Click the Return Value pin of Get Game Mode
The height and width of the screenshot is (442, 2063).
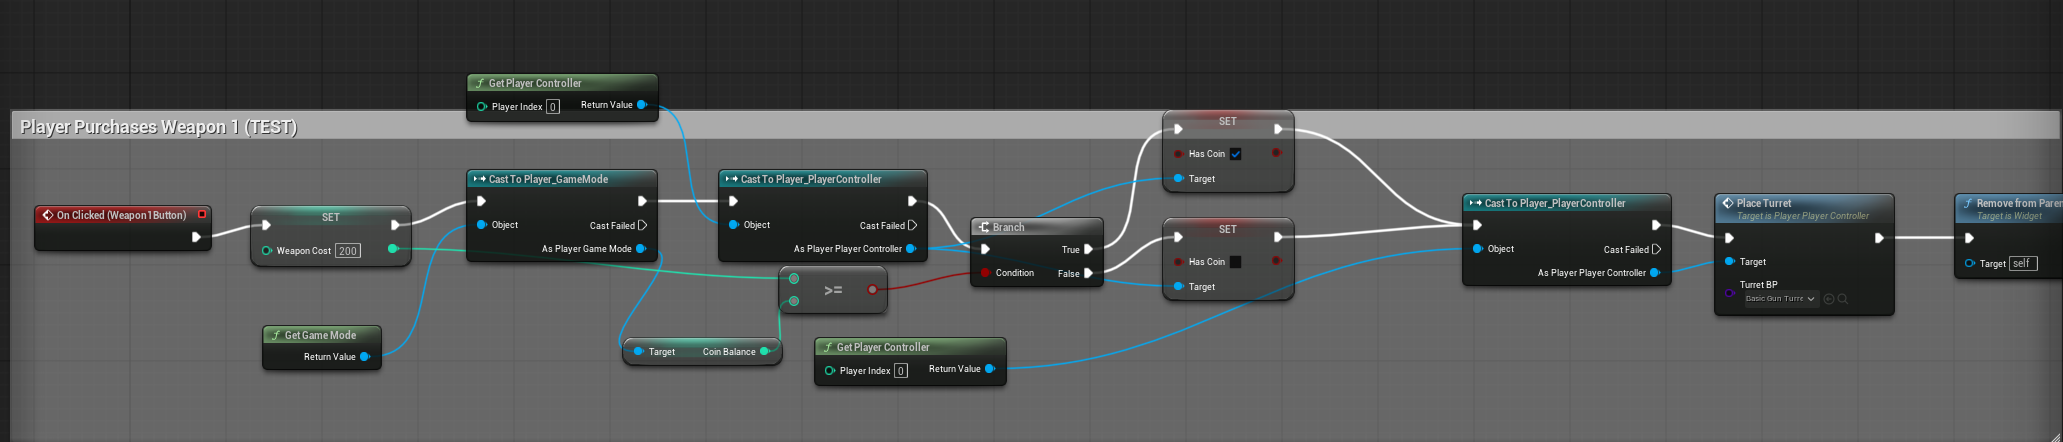[x=365, y=356]
